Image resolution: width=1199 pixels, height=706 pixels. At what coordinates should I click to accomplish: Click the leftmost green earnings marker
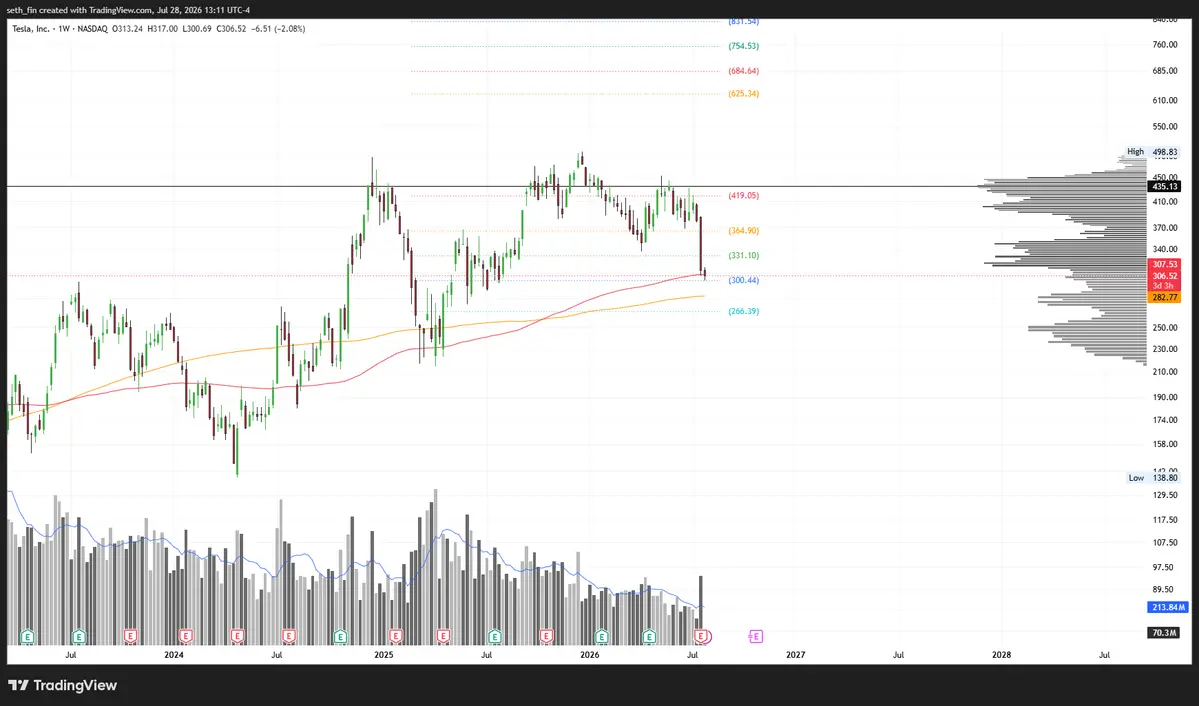(28, 636)
